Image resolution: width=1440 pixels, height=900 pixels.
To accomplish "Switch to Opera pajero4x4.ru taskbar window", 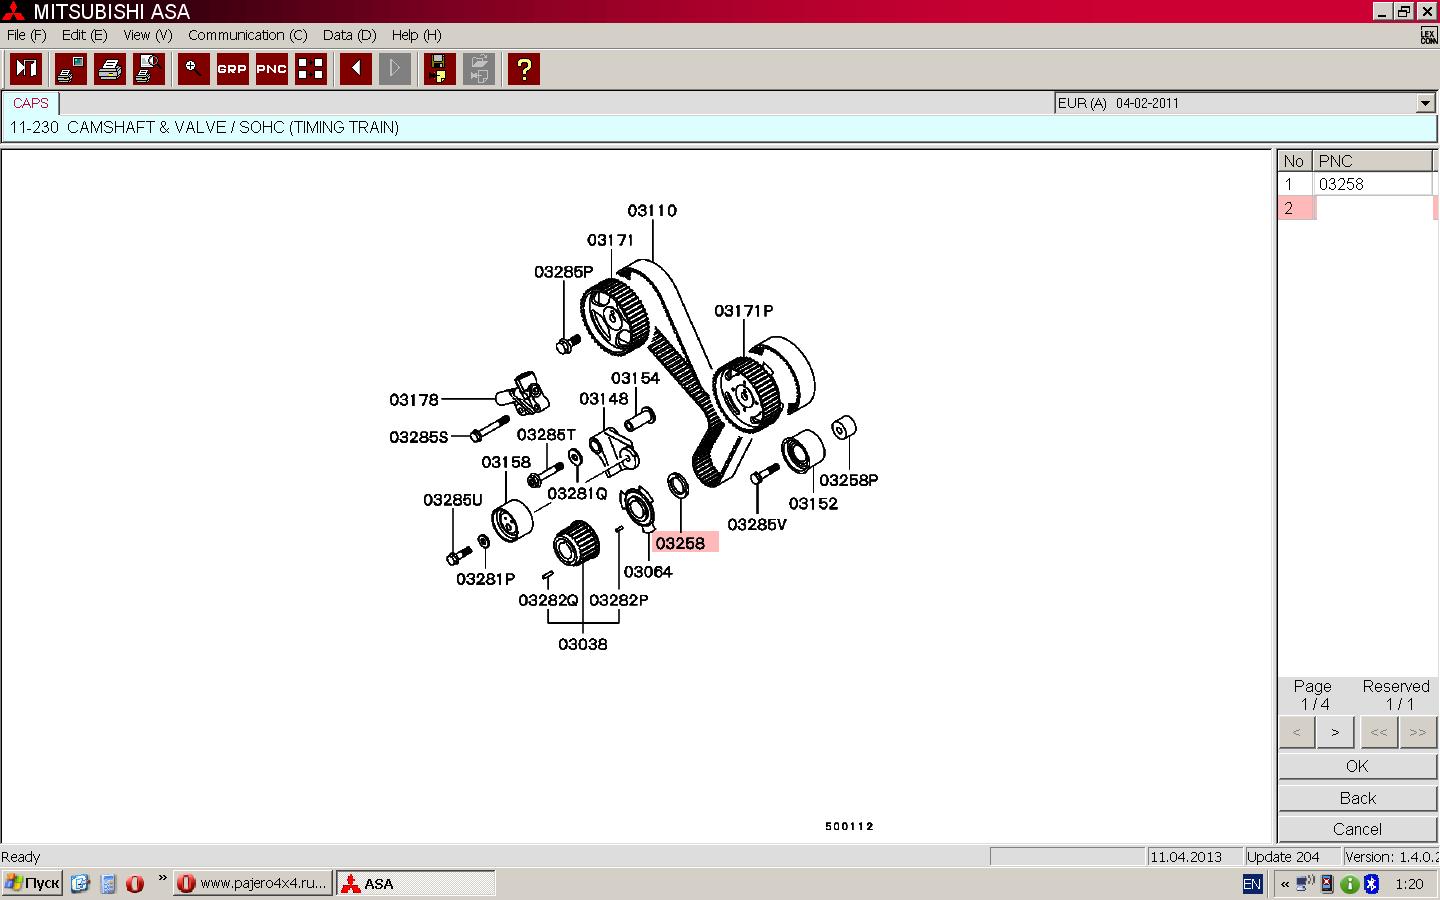I will point(253,883).
